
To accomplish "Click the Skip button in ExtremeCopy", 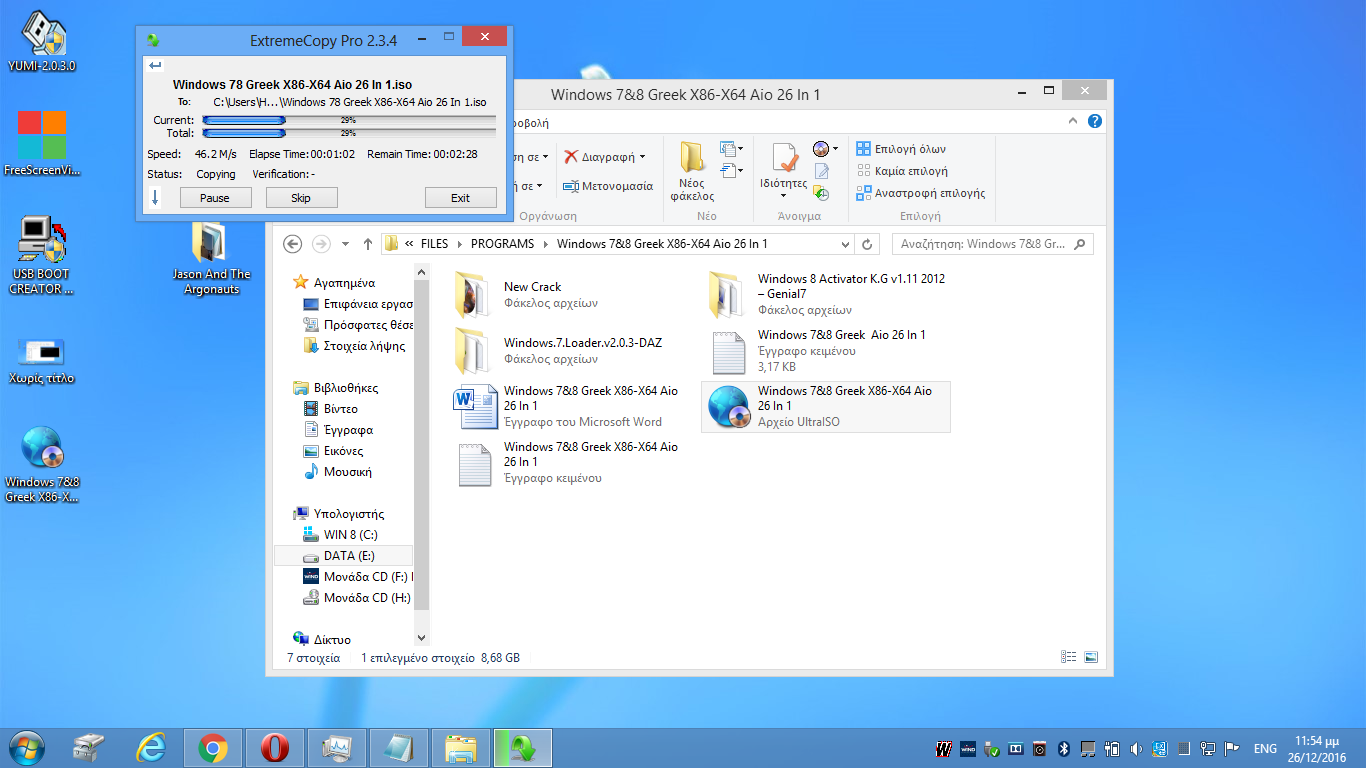I will tap(301, 198).
